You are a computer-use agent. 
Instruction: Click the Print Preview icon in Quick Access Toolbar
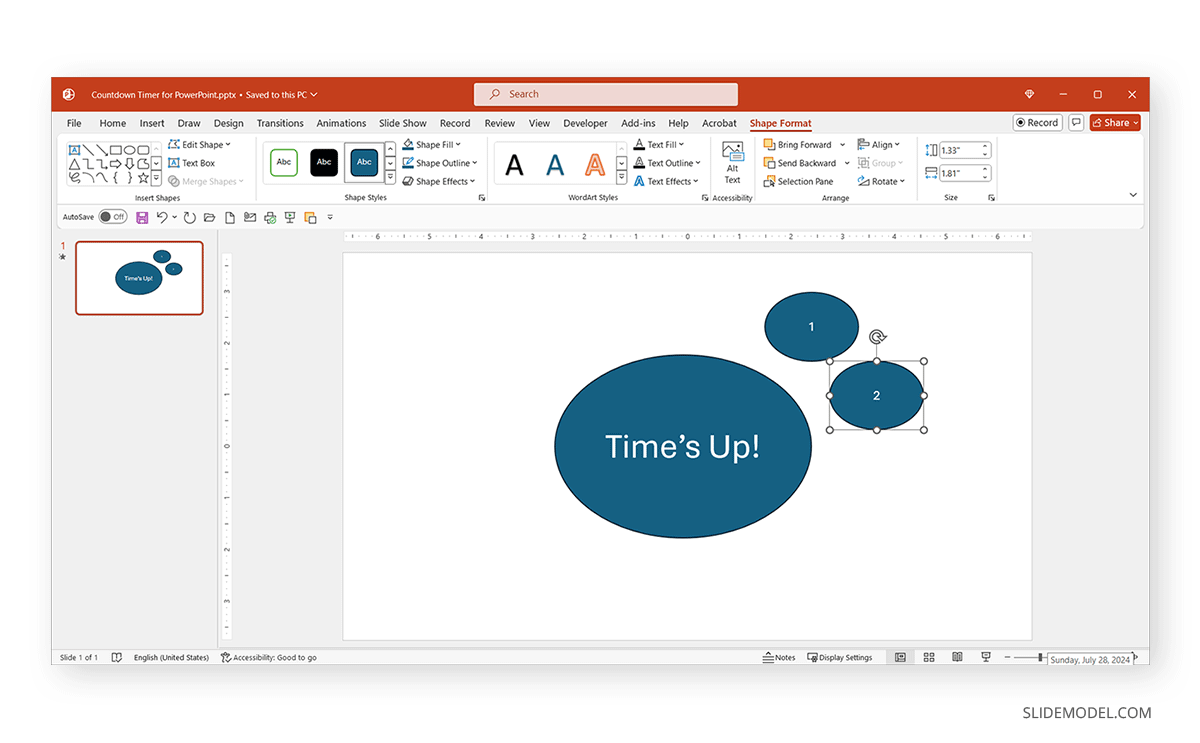point(269,217)
